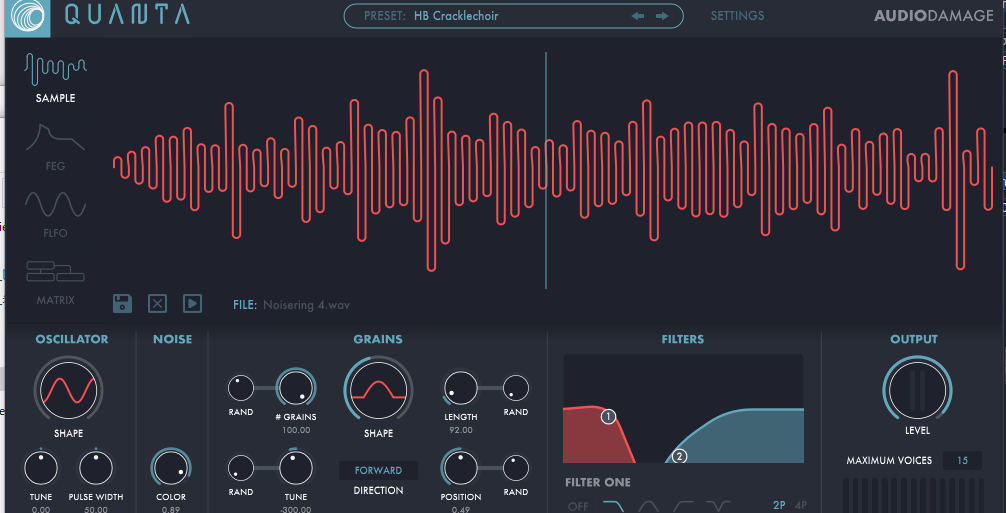
Task: Click the grain LENGTH knob
Action: click(461, 388)
